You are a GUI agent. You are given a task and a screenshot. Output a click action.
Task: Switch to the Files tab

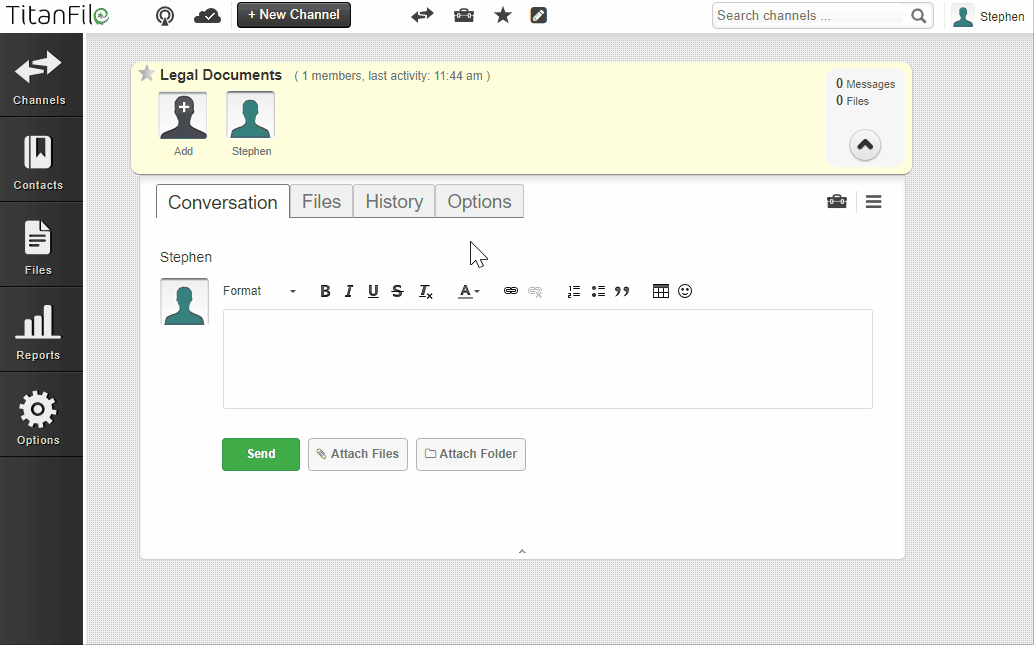(x=321, y=201)
